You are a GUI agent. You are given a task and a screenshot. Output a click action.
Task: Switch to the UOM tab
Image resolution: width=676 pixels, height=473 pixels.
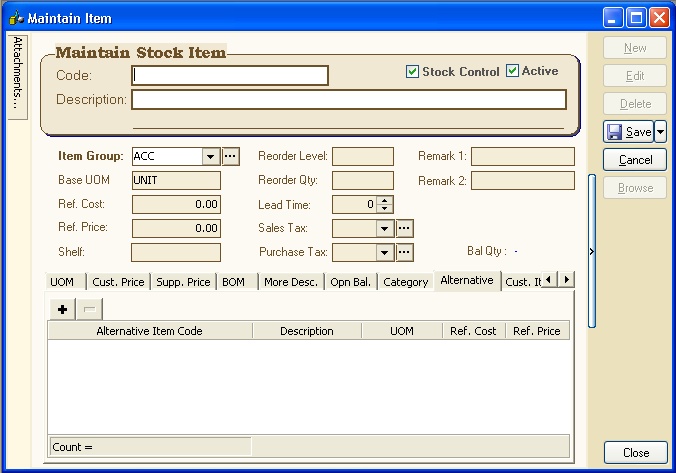pyautogui.click(x=65, y=282)
